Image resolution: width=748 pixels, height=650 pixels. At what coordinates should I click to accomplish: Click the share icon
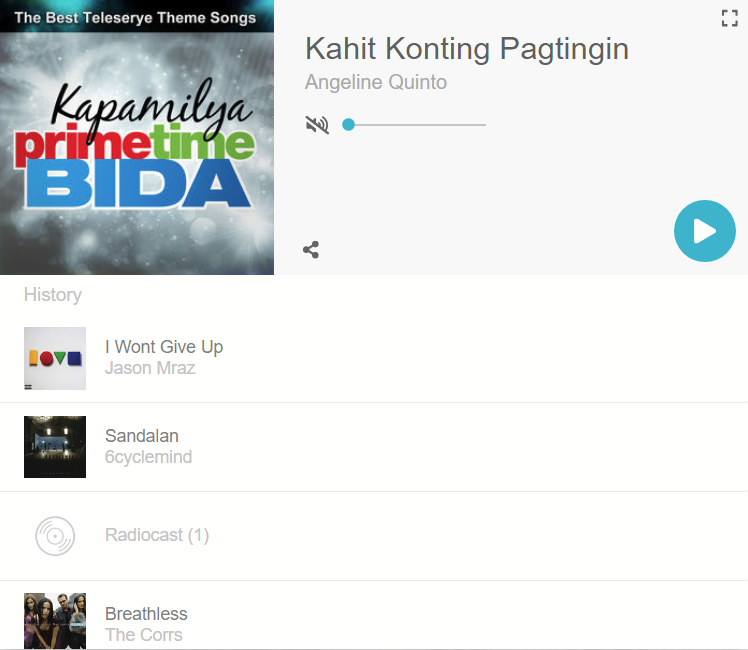[x=311, y=250]
